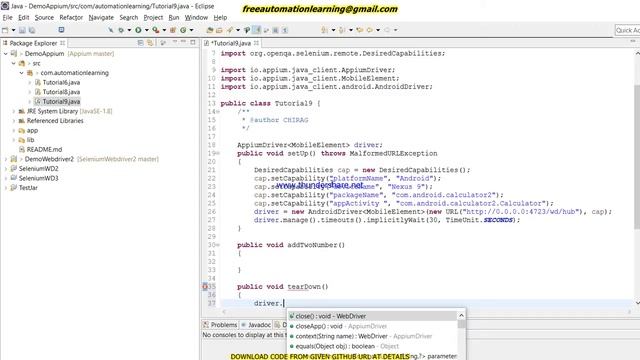Click the New file toolbar icon
640x360 pixels.
(x=5, y=30)
